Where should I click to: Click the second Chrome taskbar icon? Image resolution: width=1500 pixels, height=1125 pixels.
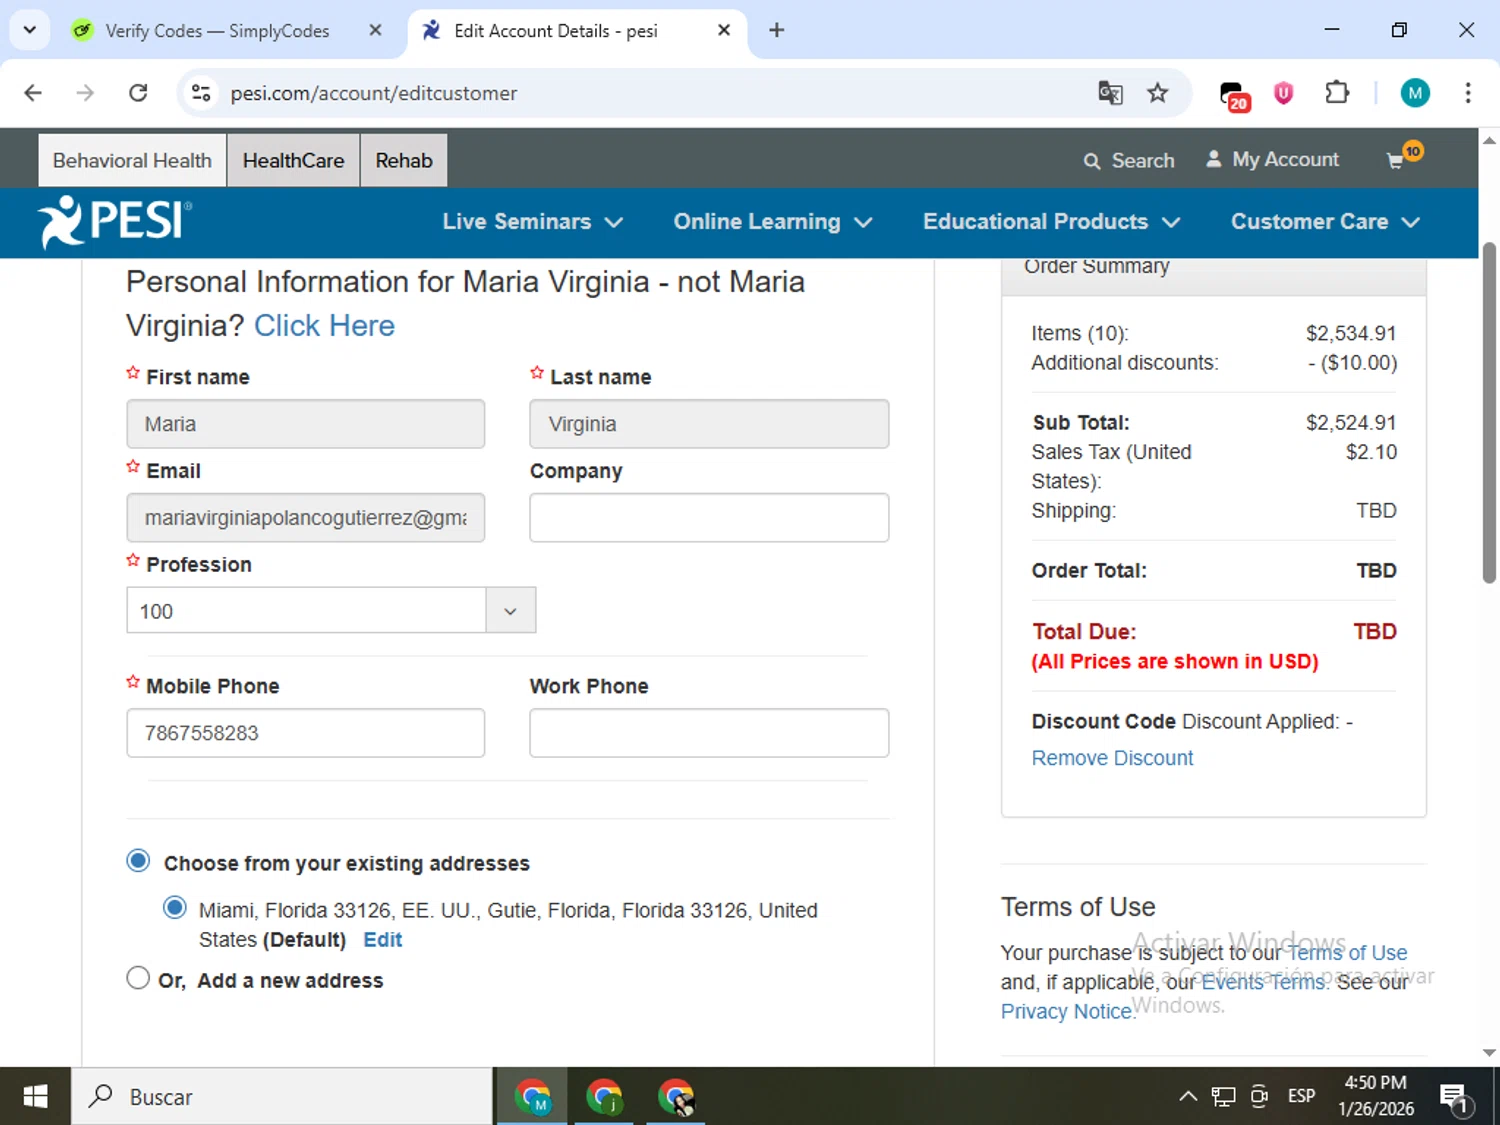pos(604,1097)
